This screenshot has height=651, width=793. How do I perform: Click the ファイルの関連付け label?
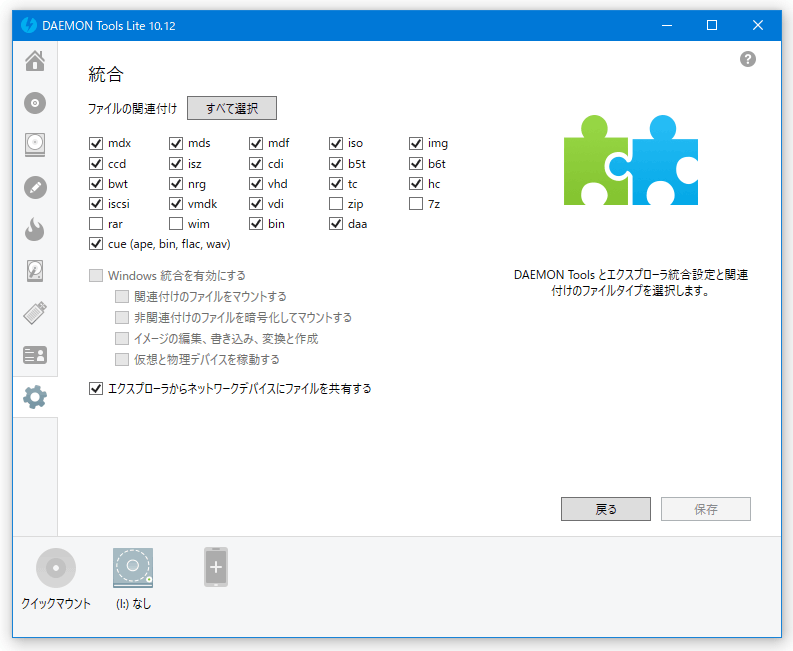pos(133,108)
